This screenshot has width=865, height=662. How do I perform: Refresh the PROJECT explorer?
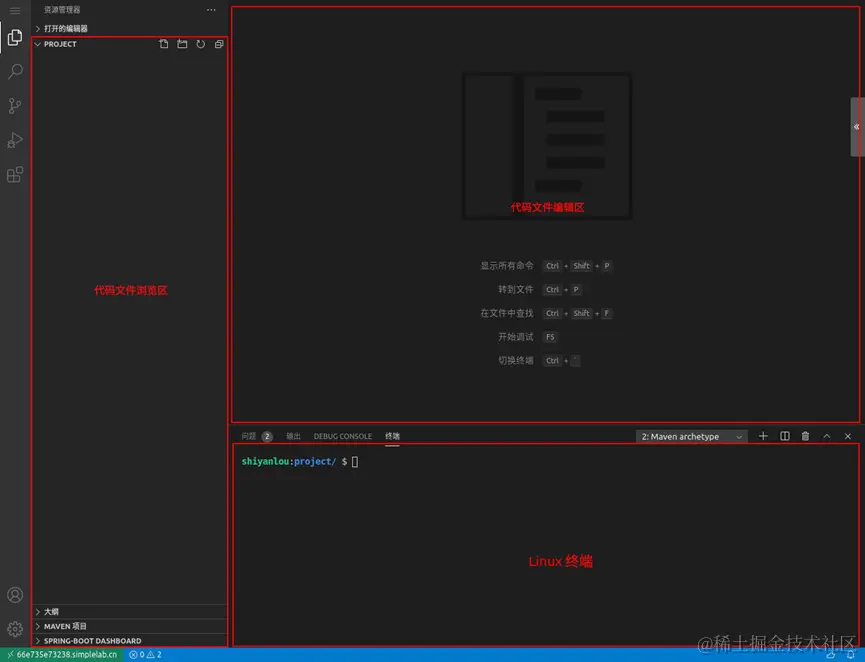201,44
